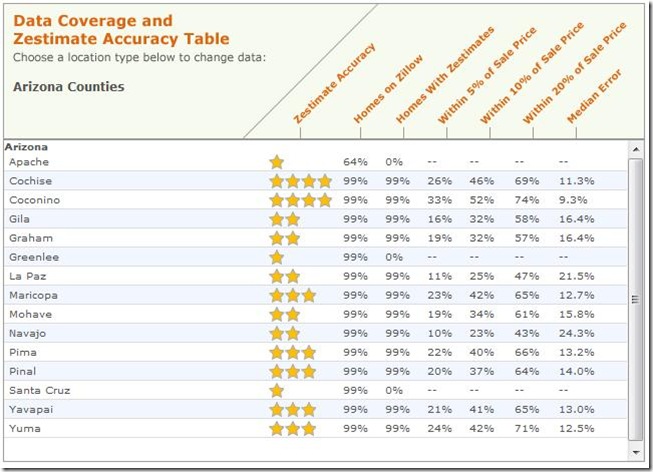Click Santa Cruz's single star icon
This screenshot has height=472, width=653.
coord(277,391)
